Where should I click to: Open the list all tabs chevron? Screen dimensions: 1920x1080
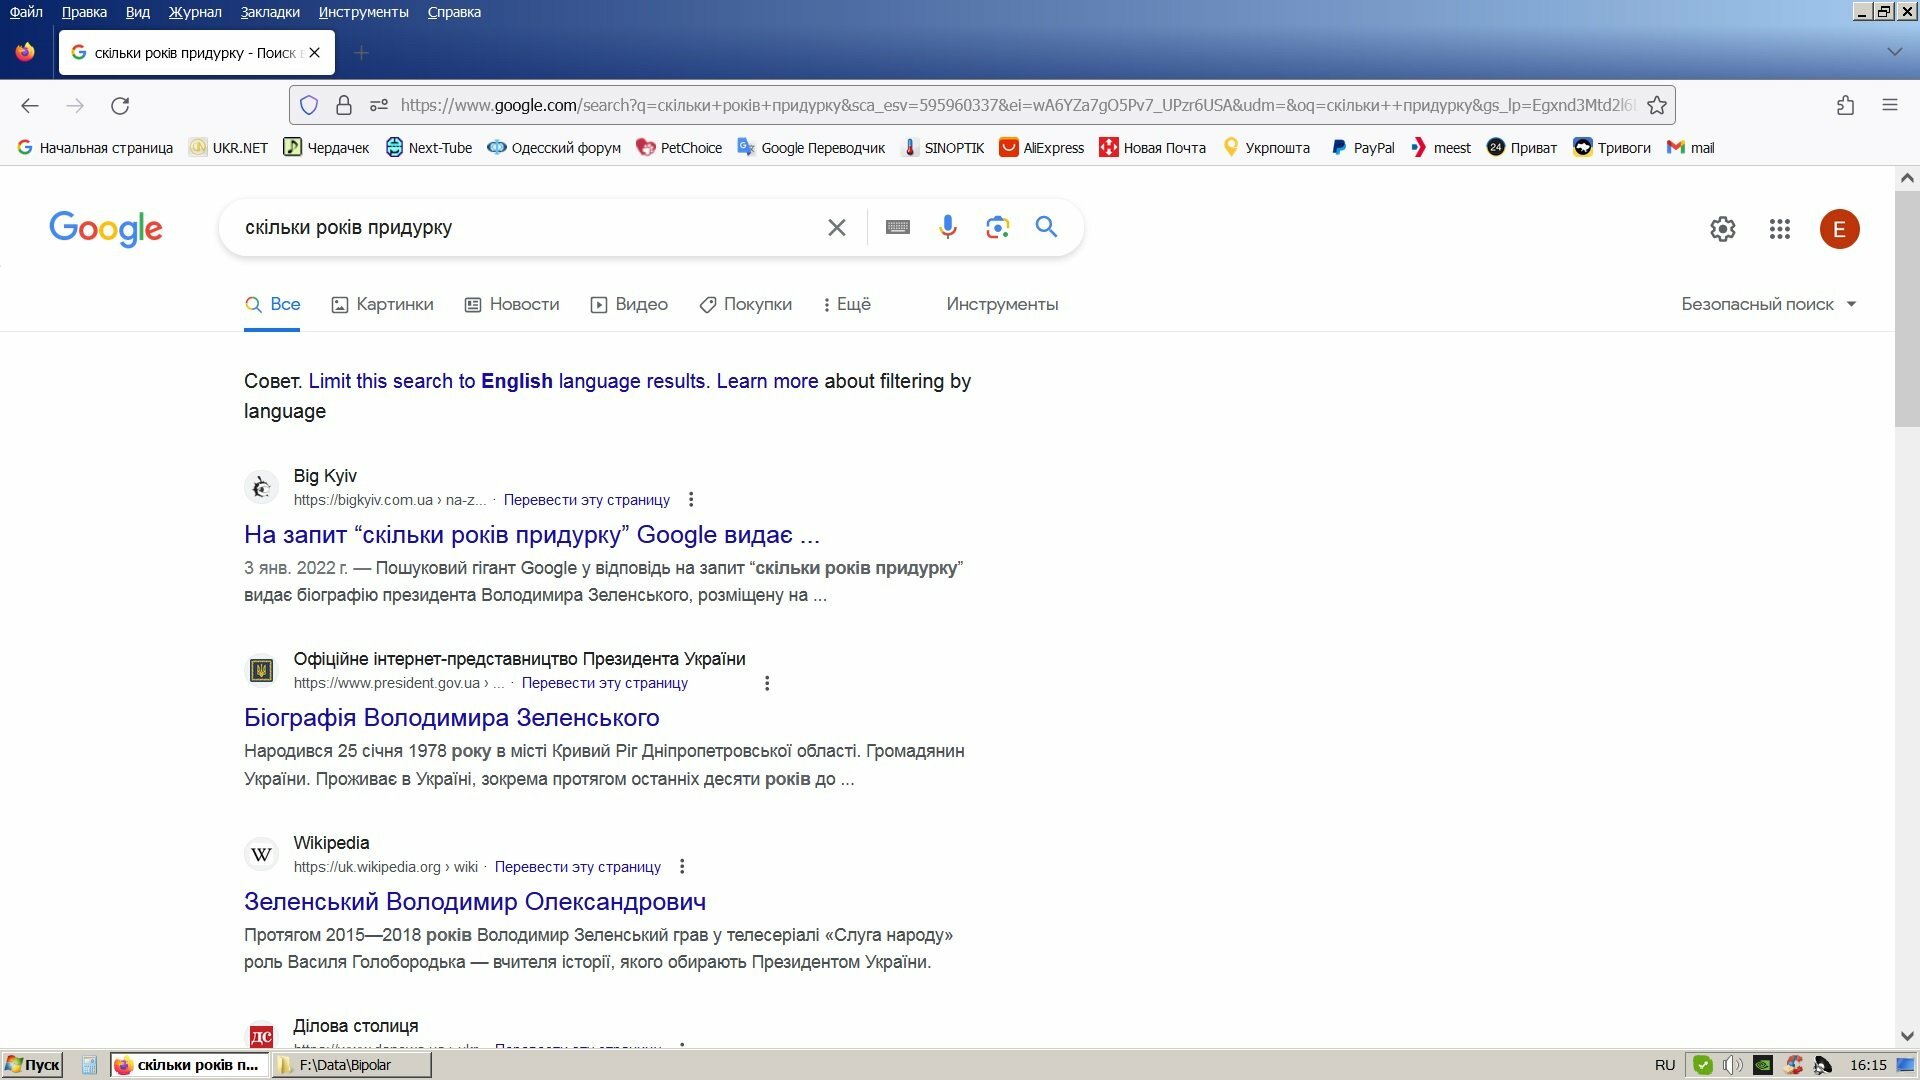1894,52
